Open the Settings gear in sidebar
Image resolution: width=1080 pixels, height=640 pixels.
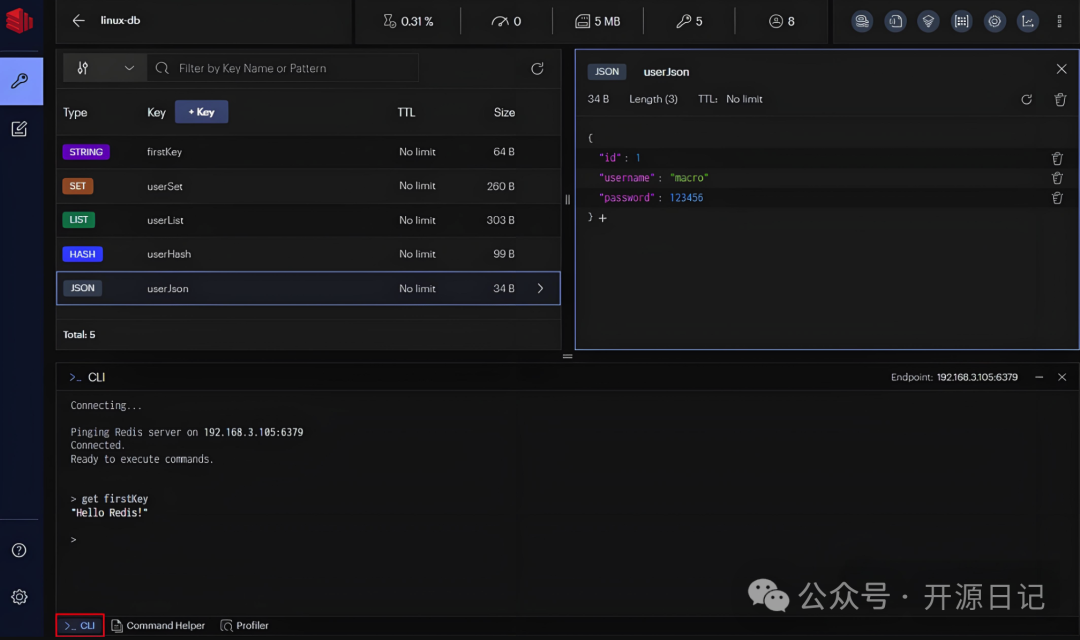(x=19, y=597)
